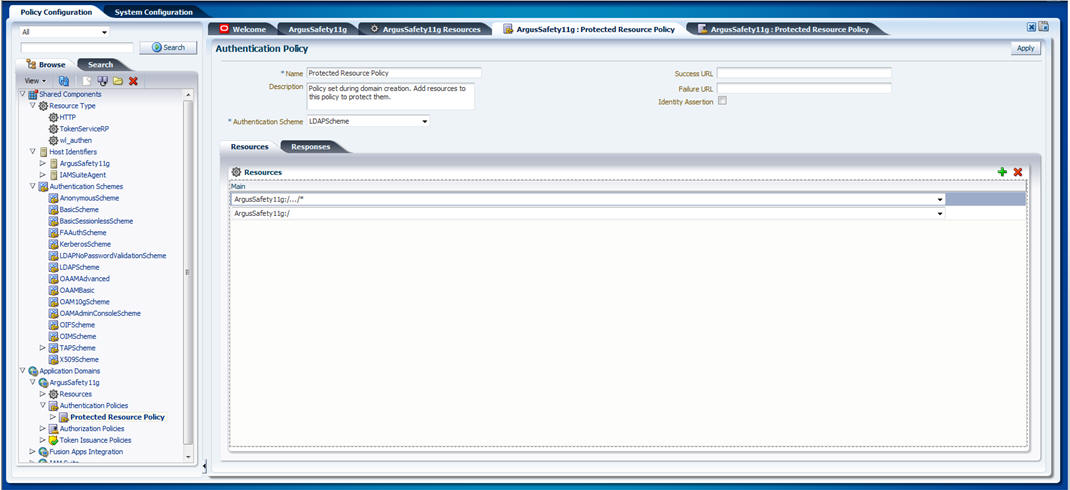Open the Authentication Scheme dropdown
1070x490 pixels.
click(424, 121)
